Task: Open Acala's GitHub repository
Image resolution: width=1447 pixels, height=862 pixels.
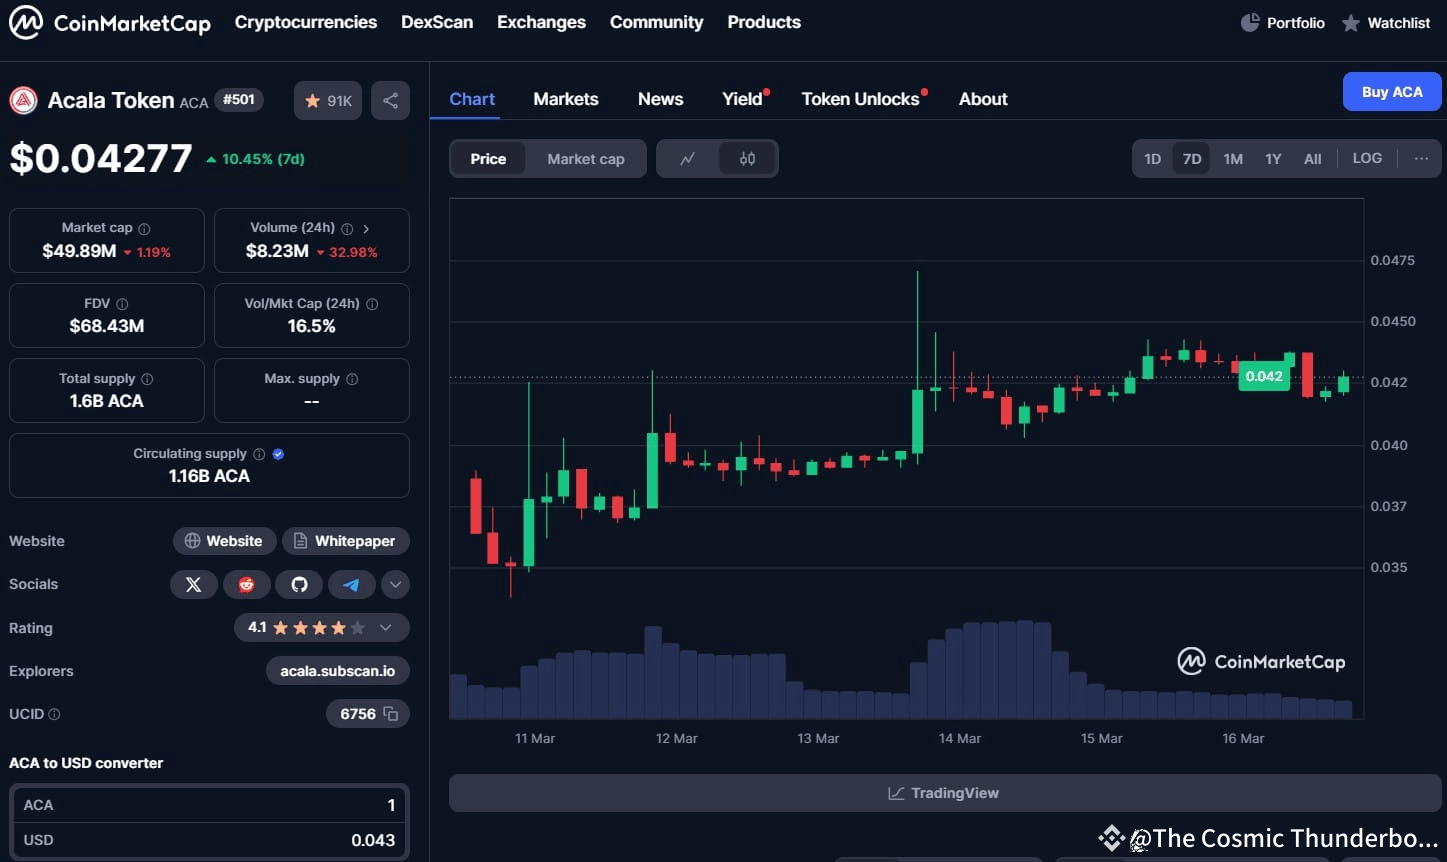Action: click(299, 584)
